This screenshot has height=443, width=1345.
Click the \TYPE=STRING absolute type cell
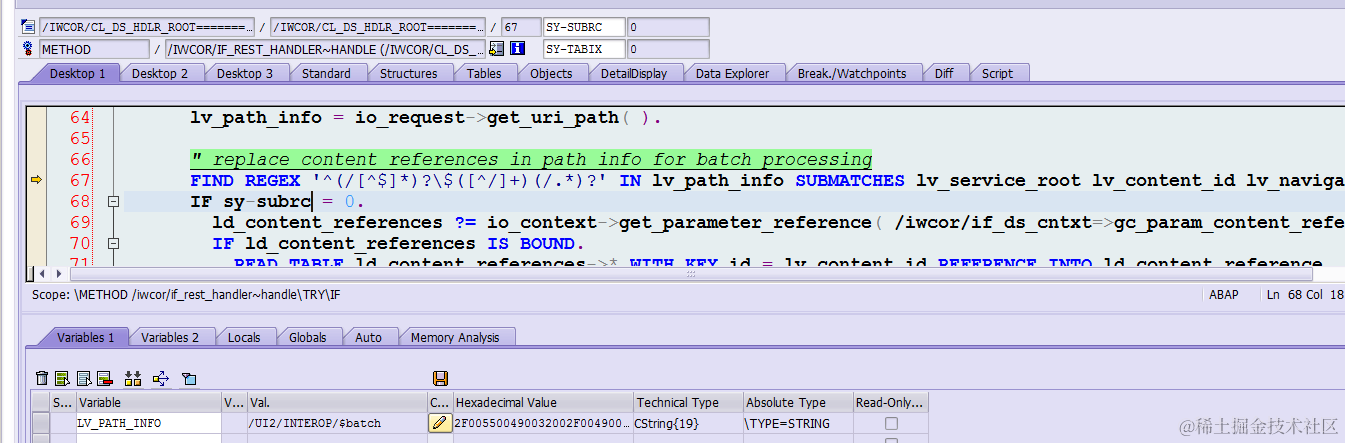tap(798, 423)
